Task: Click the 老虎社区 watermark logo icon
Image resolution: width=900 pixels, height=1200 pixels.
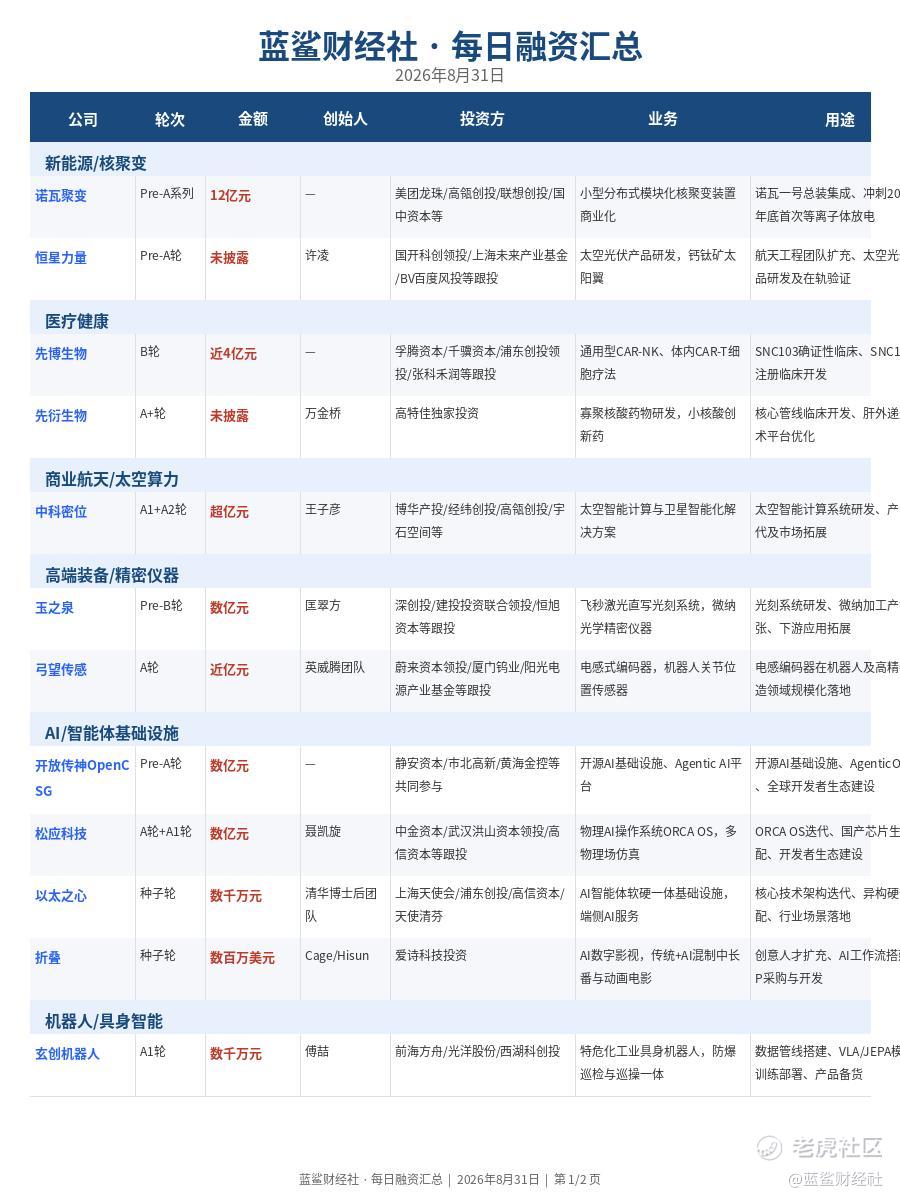Action: pos(769,1147)
